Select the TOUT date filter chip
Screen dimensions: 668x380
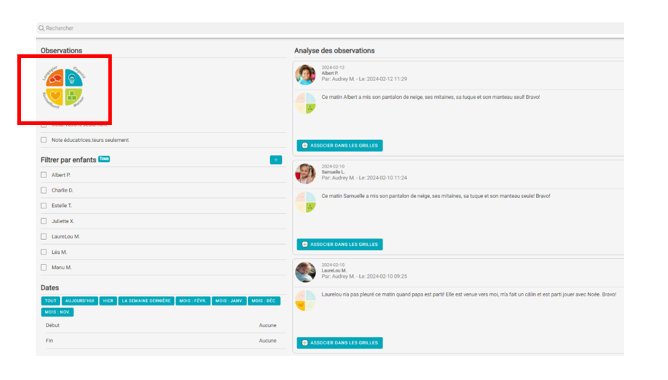(x=51, y=301)
